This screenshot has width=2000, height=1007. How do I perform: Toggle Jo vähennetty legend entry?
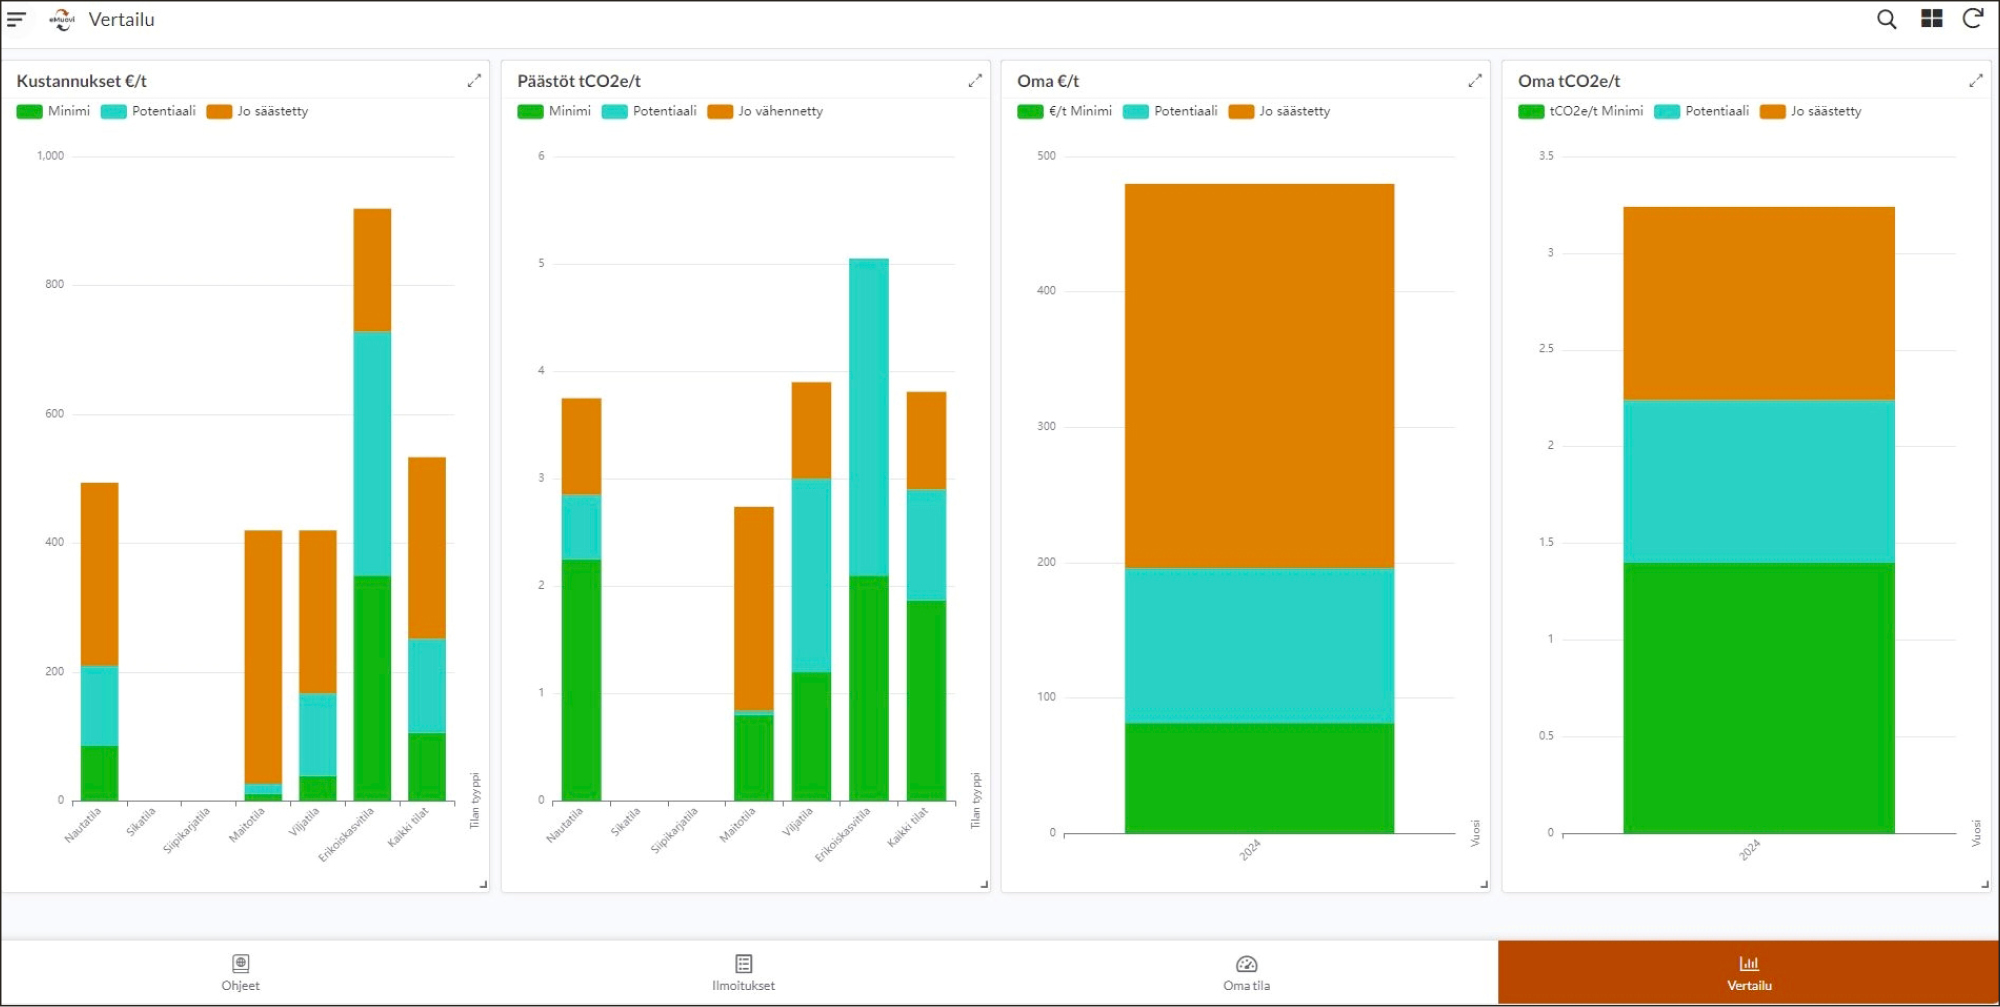(765, 111)
